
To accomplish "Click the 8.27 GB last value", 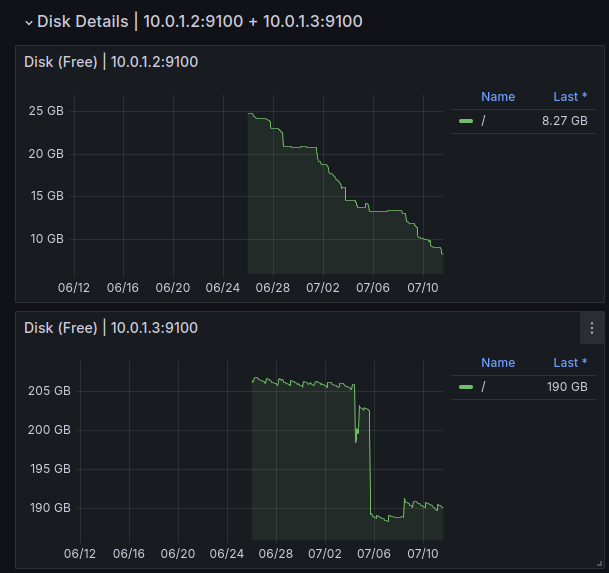I will click(x=565, y=121).
